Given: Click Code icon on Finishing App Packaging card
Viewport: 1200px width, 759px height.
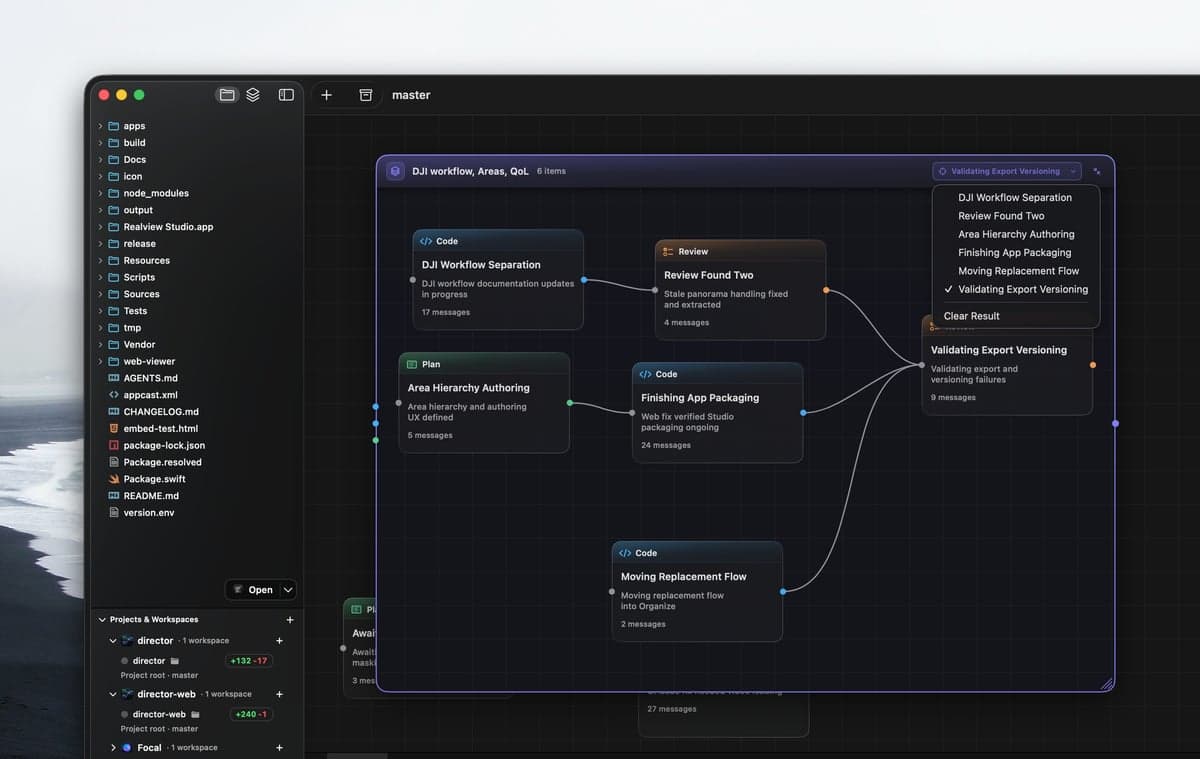Looking at the screenshot, I should pyautogui.click(x=645, y=374).
